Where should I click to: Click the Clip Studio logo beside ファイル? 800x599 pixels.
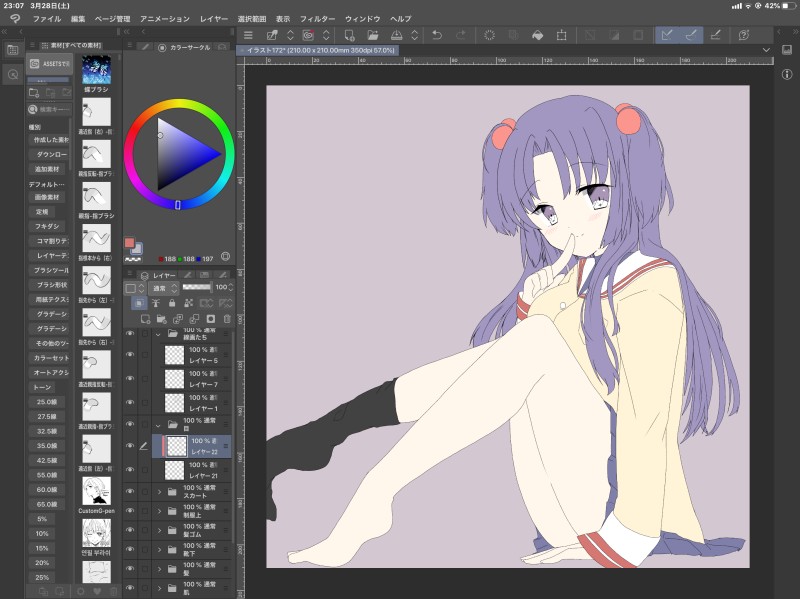[x=16, y=18]
